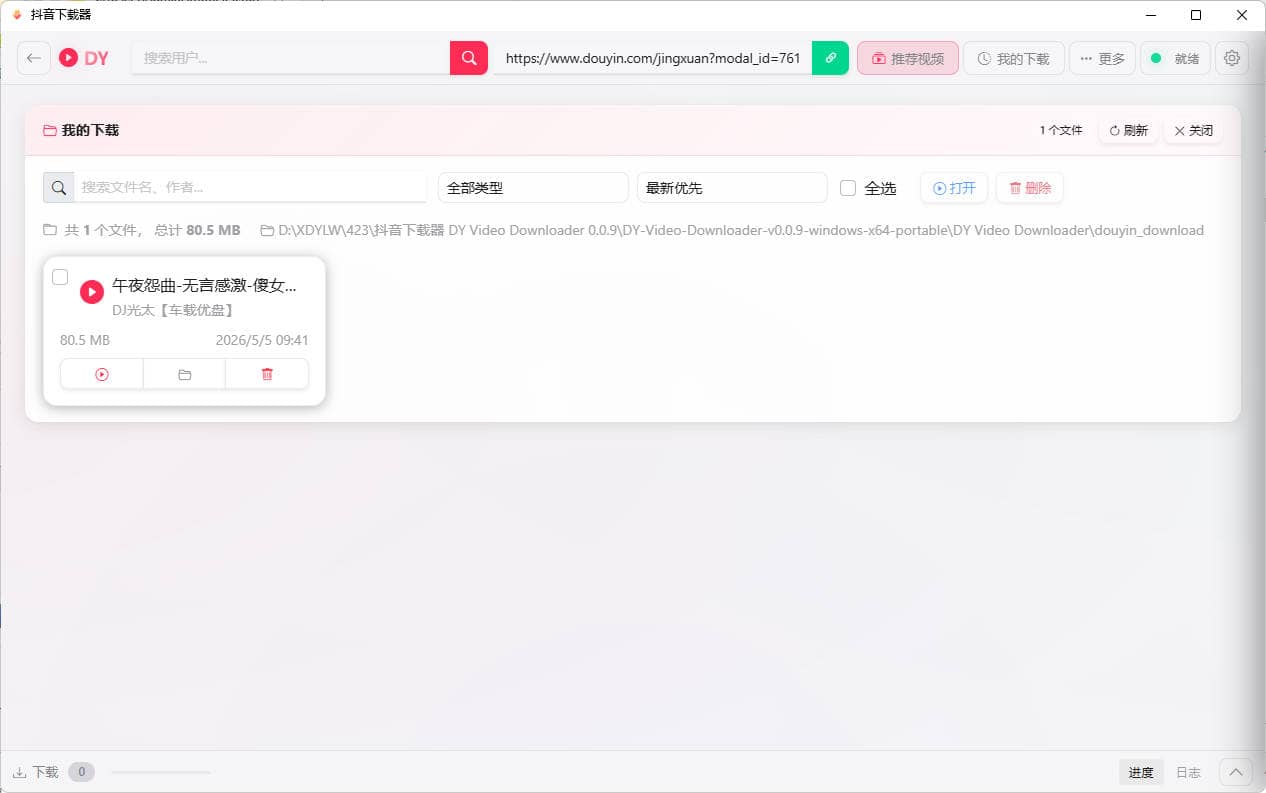Screen dimensions: 1266x793
Task: Click the red 删除 button
Action: pos(1030,187)
